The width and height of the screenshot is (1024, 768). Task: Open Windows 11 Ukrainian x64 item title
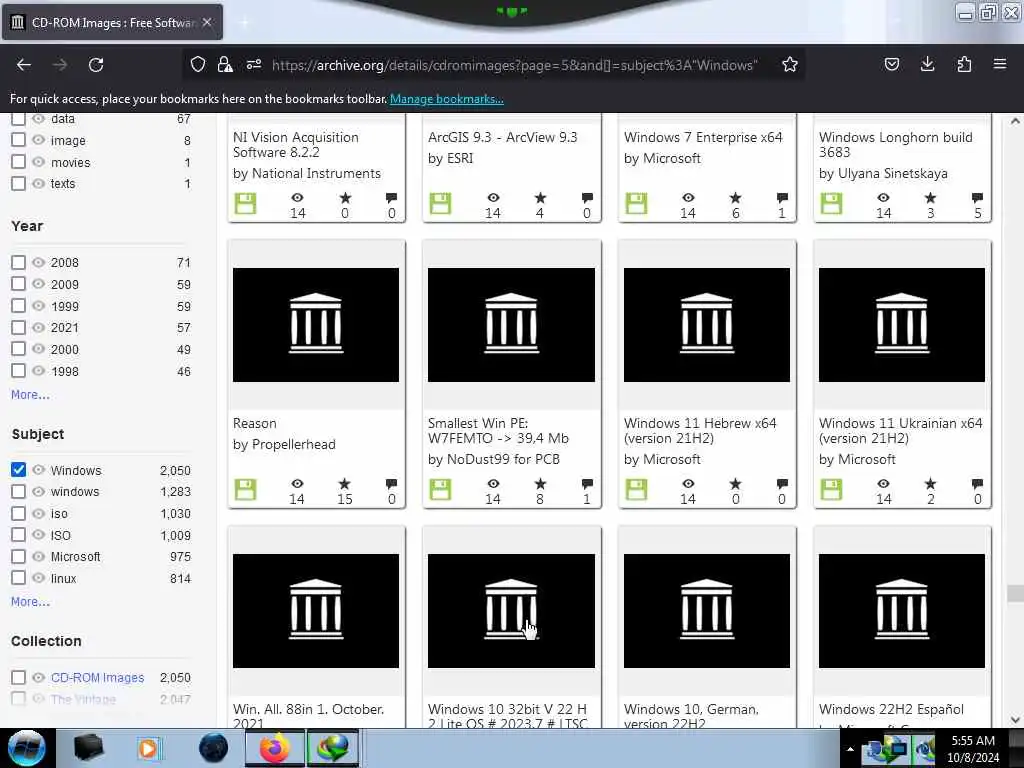(901, 430)
